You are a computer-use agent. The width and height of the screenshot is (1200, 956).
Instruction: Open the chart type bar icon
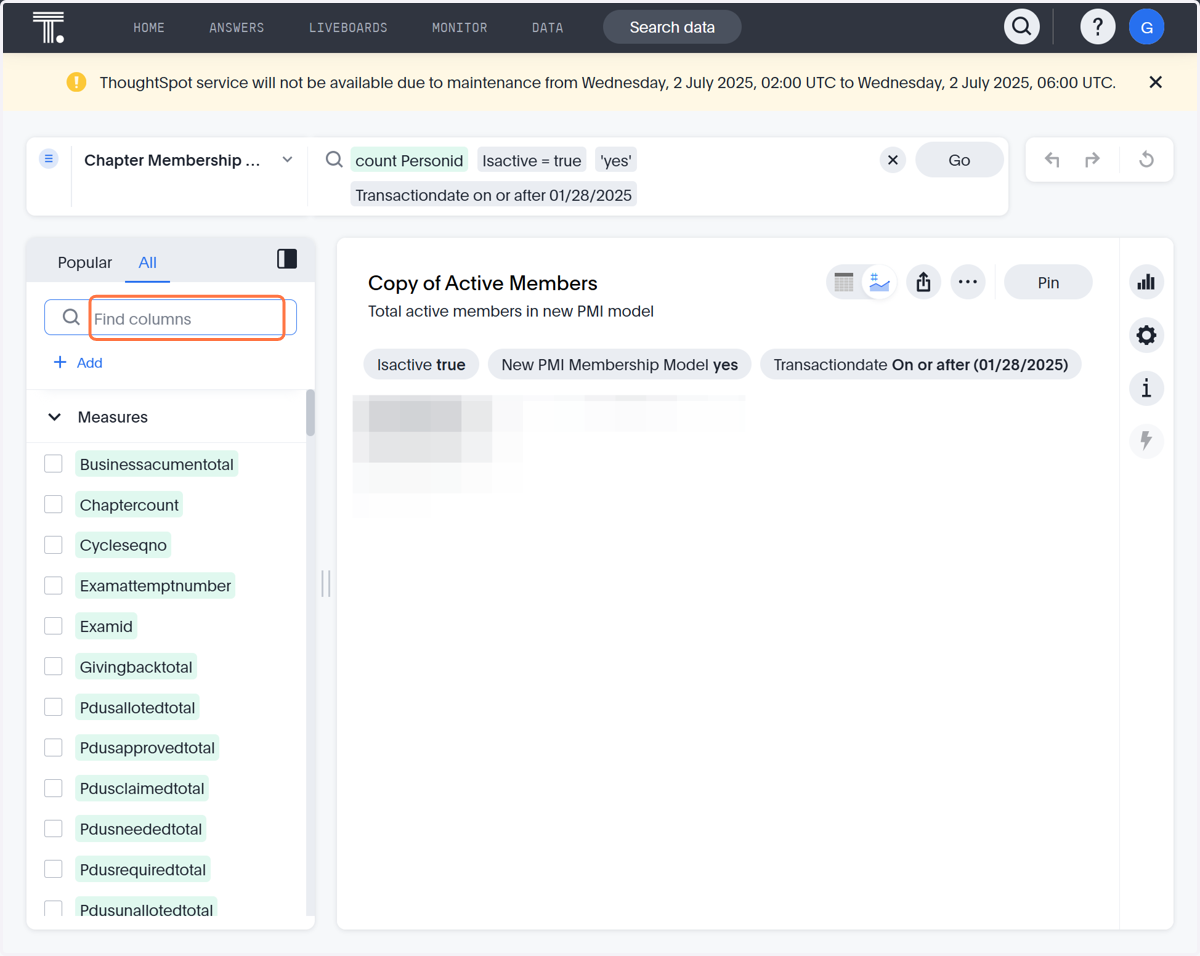click(1146, 282)
